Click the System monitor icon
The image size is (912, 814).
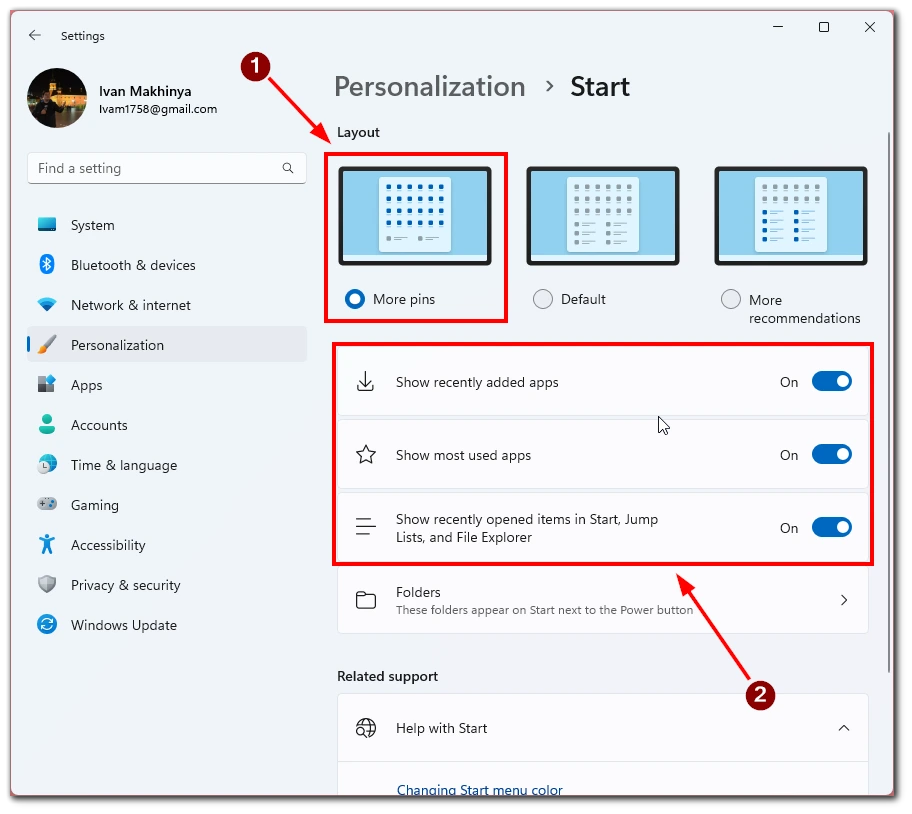[x=47, y=224]
